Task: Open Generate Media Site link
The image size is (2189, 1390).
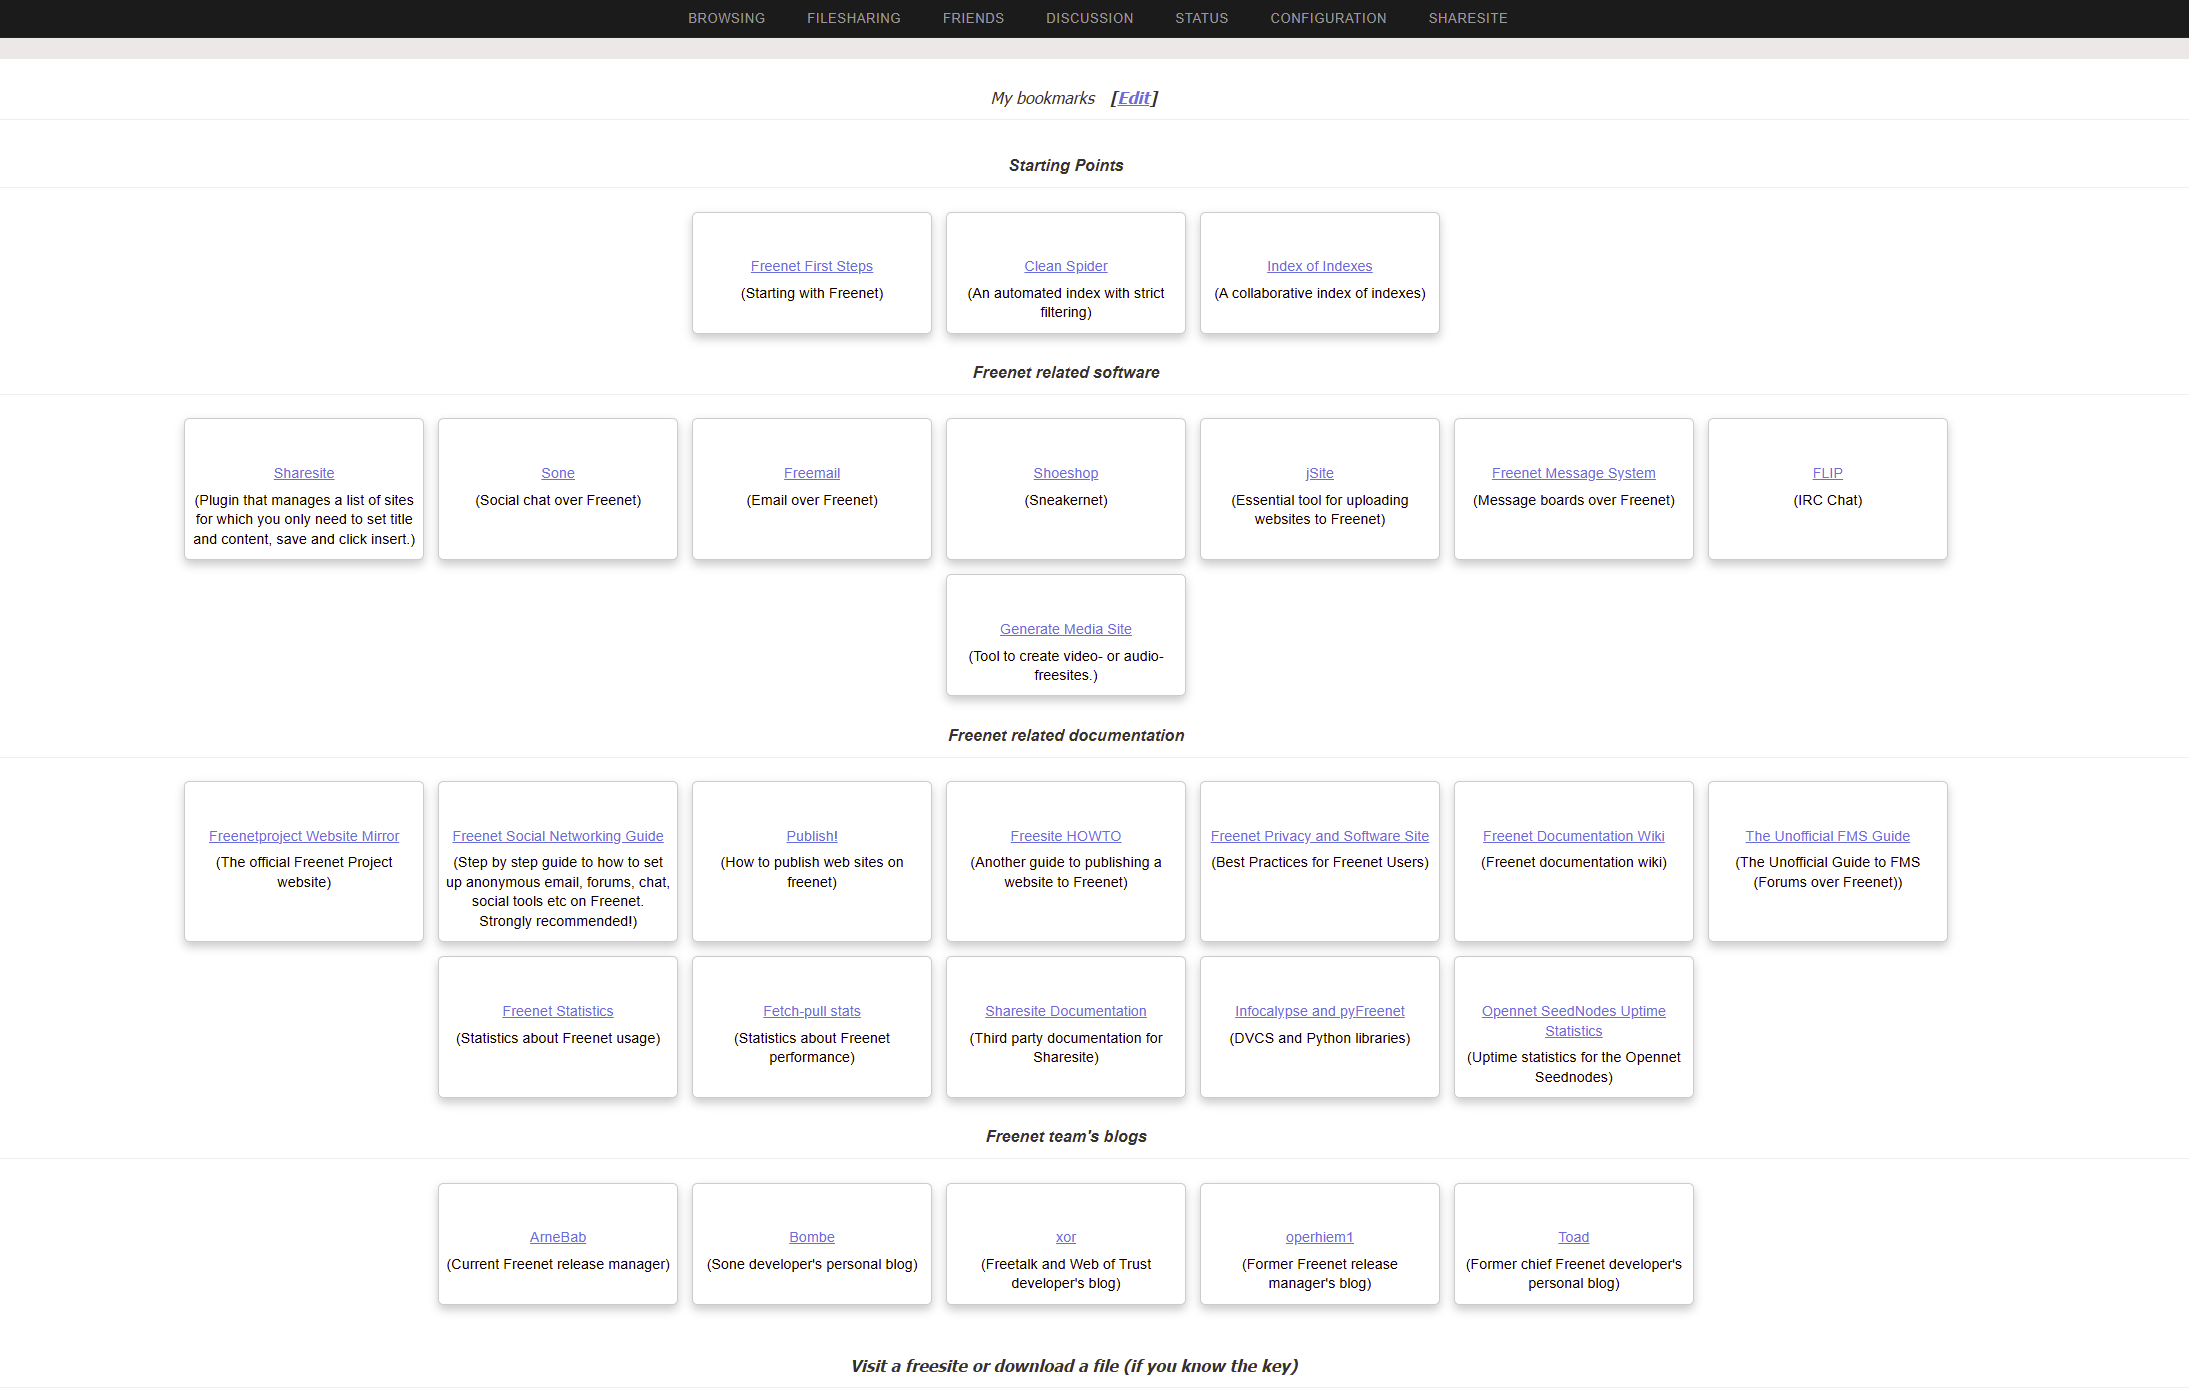Action: coord(1065,629)
